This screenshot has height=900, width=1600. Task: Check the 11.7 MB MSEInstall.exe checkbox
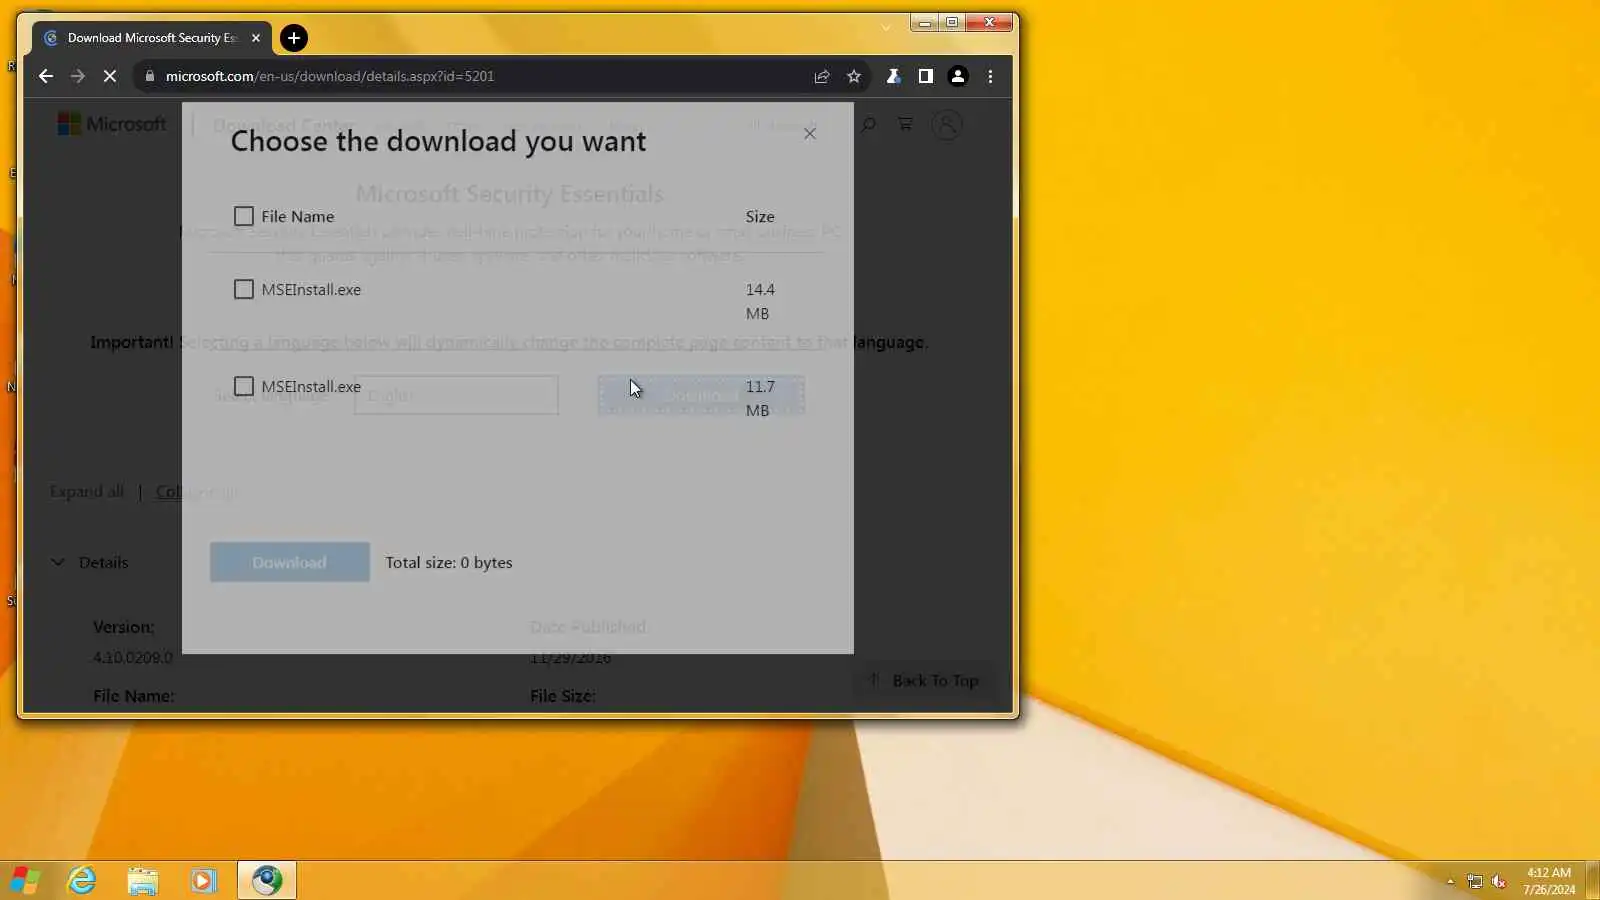pyautogui.click(x=244, y=386)
